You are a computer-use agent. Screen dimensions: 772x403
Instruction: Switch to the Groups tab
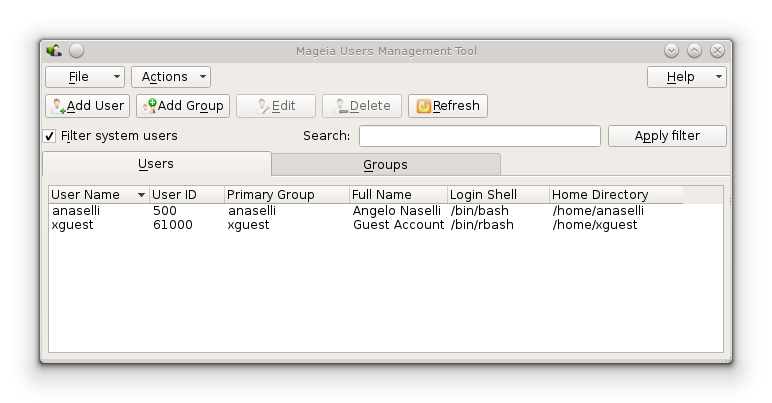click(x=386, y=164)
